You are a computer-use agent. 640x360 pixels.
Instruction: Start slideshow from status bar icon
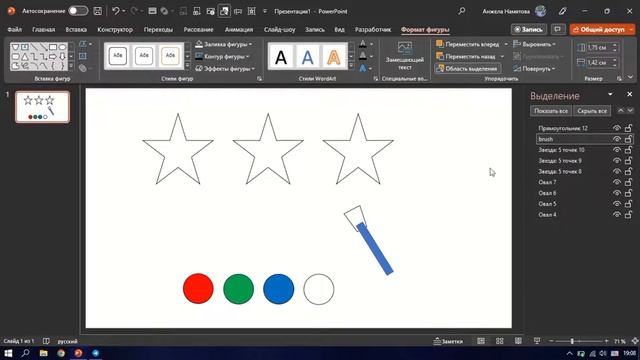pos(537,341)
